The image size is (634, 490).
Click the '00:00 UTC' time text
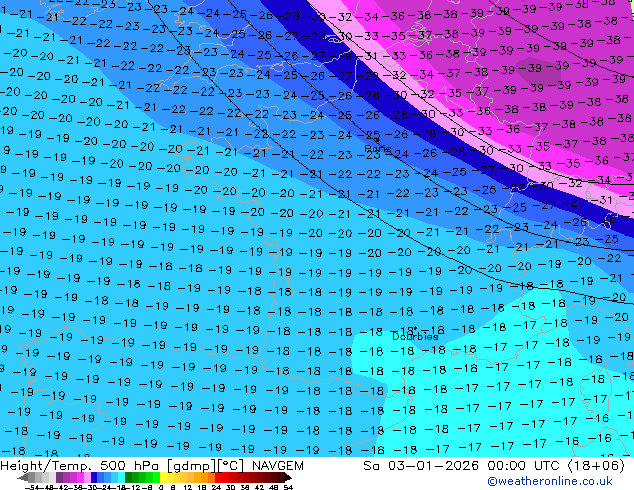525,466
